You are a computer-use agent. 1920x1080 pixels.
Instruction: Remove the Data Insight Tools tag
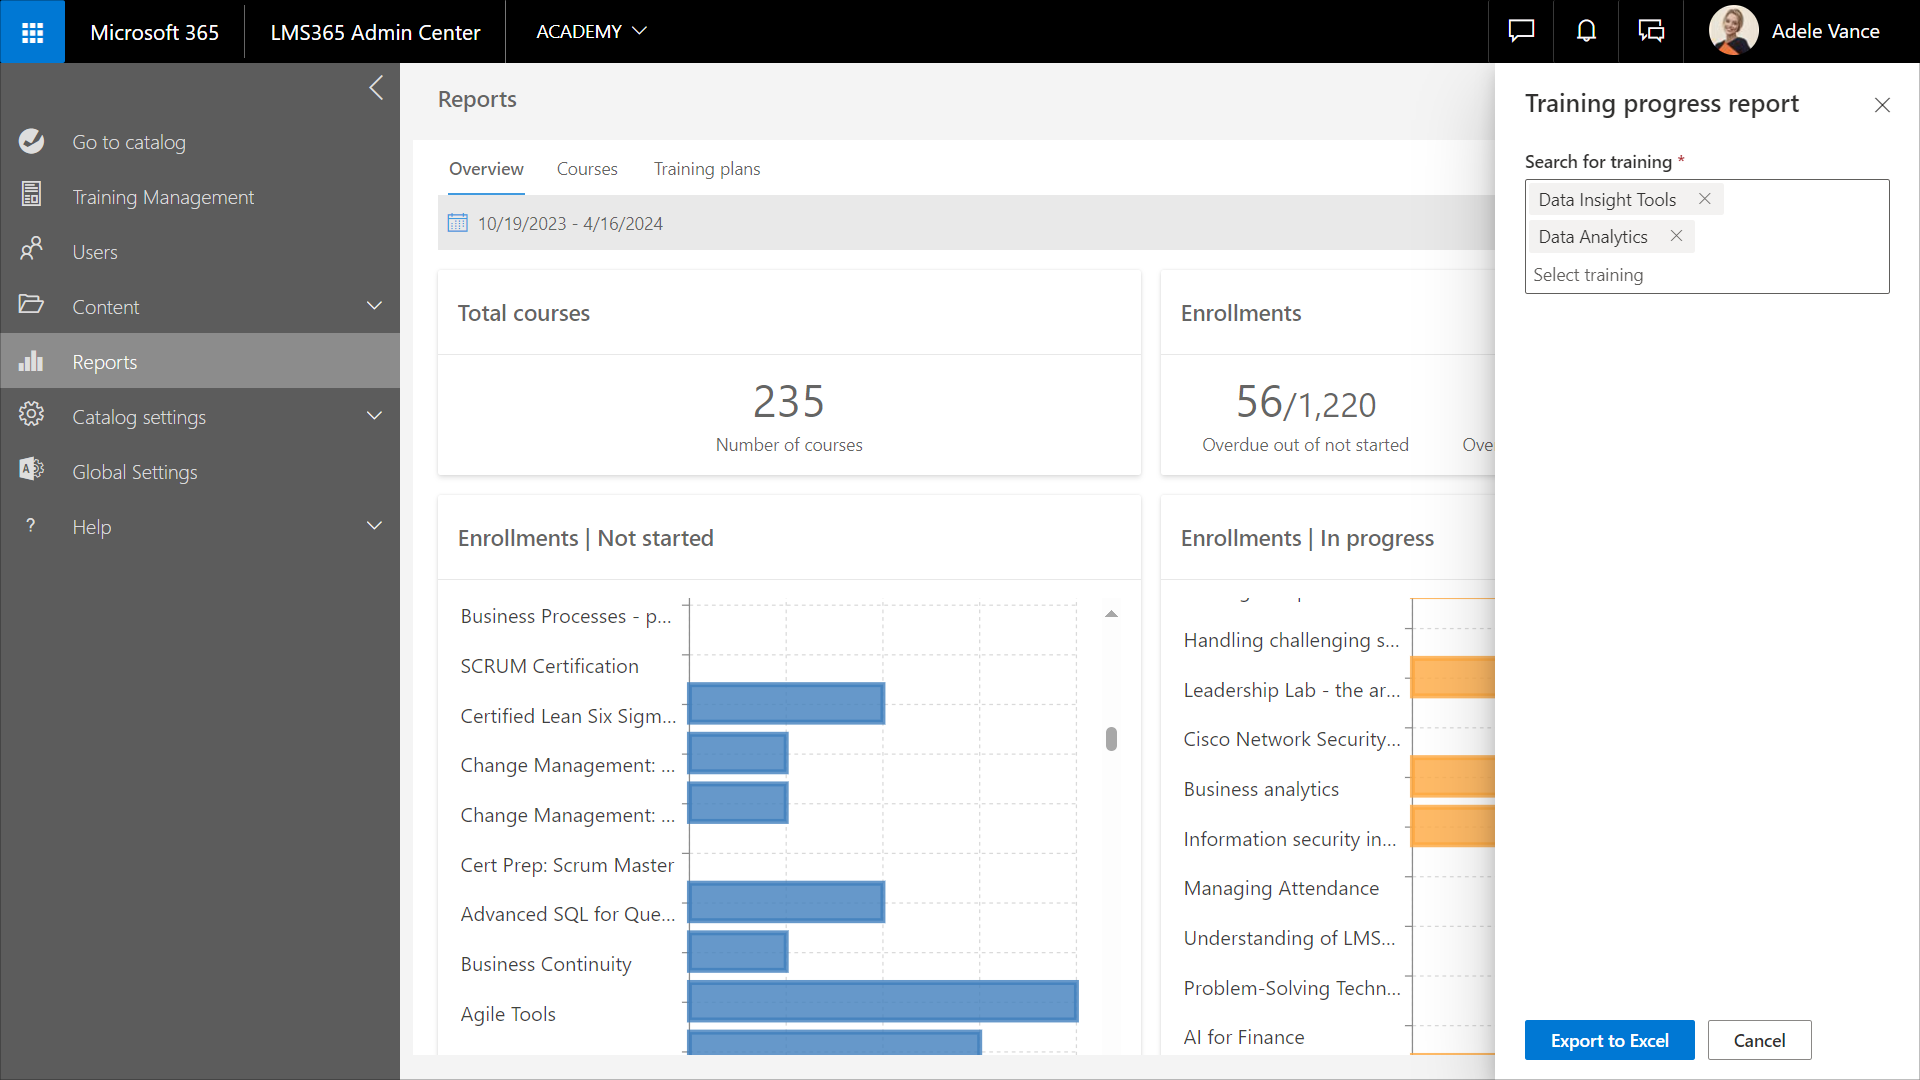pyautogui.click(x=1705, y=199)
